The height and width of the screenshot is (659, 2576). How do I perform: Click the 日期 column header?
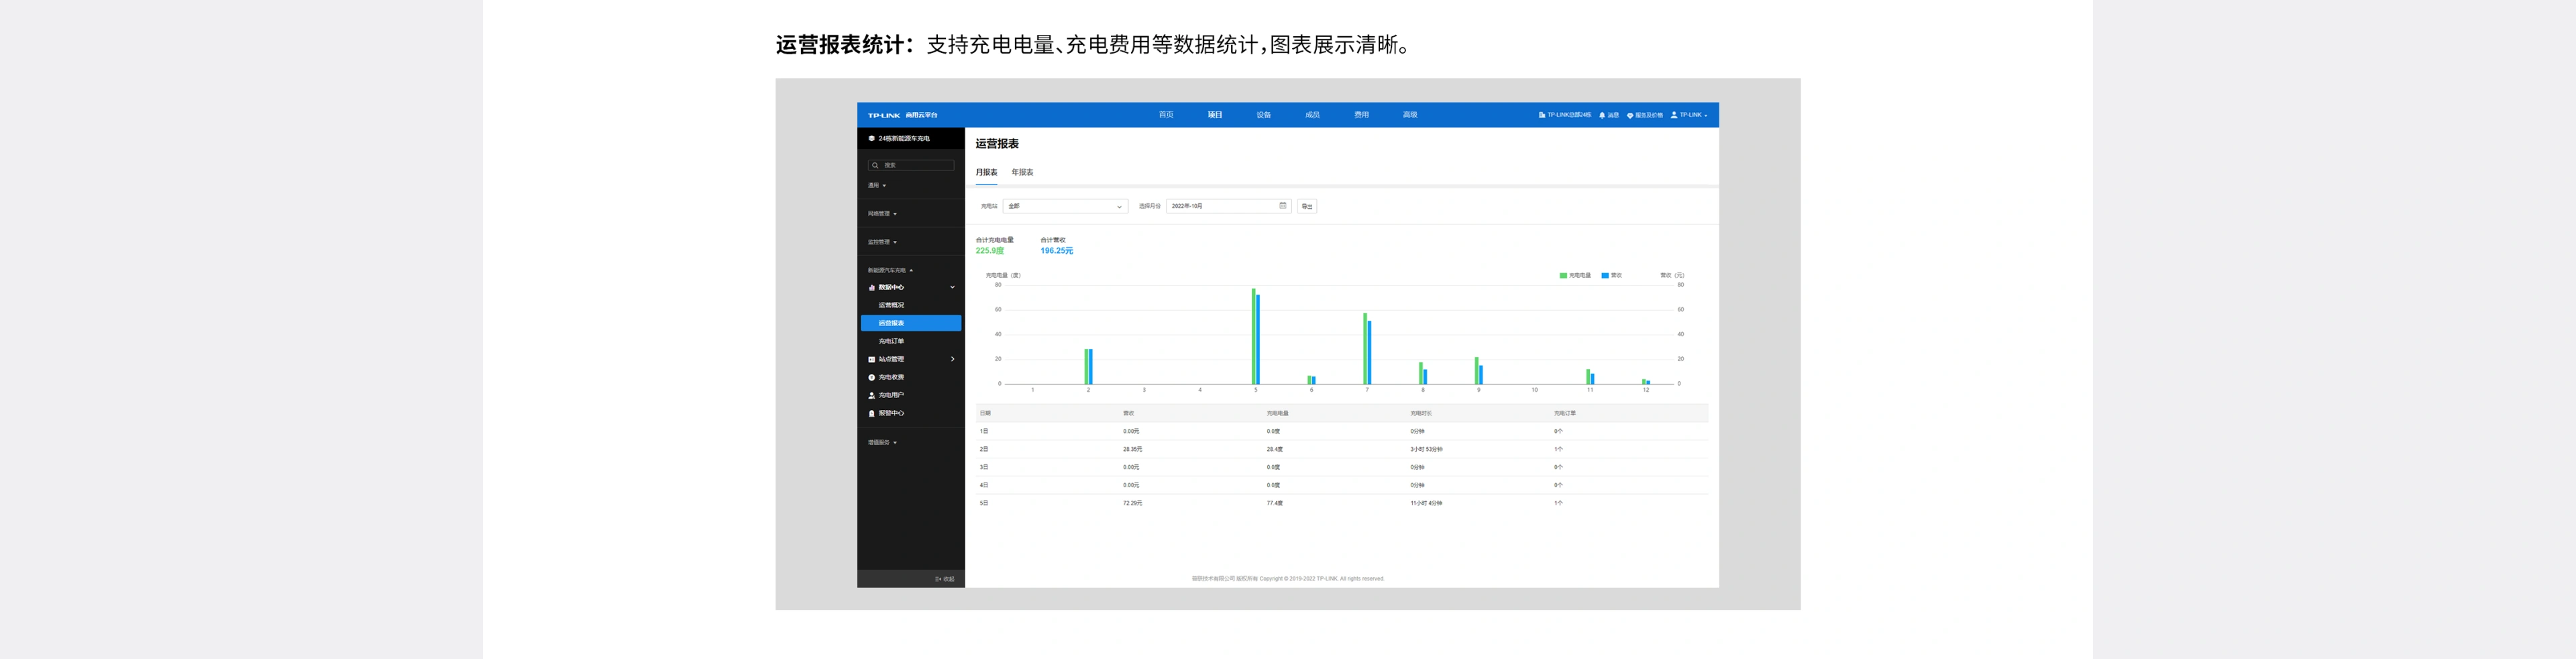[x=985, y=413]
